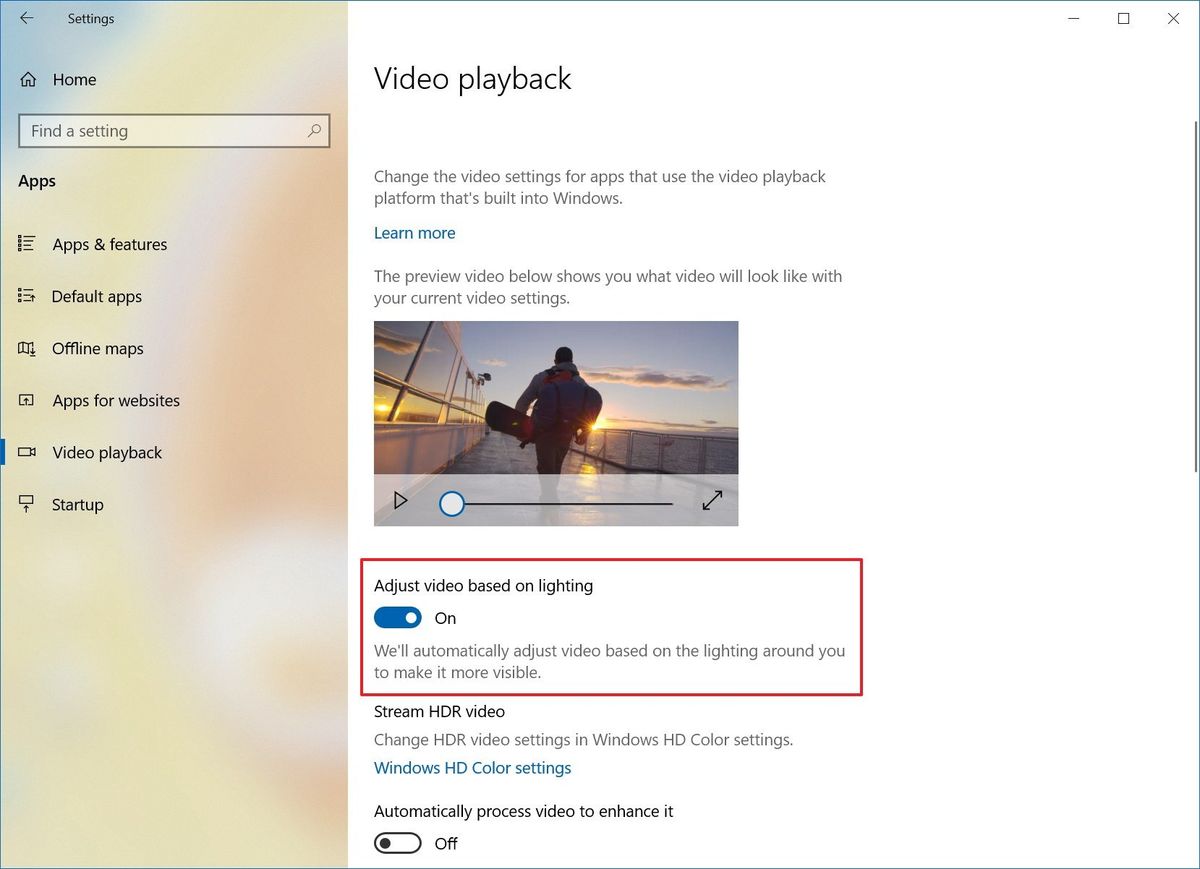This screenshot has width=1200, height=869.
Task: Expand preview video to fullscreen
Action: (x=712, y=500)
